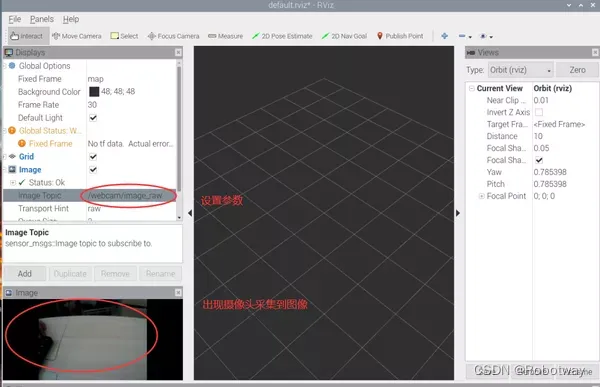This screenshot has height=387, width=600.
Task: Select the Pitch value 0.785398
Action: click(550, 184)
